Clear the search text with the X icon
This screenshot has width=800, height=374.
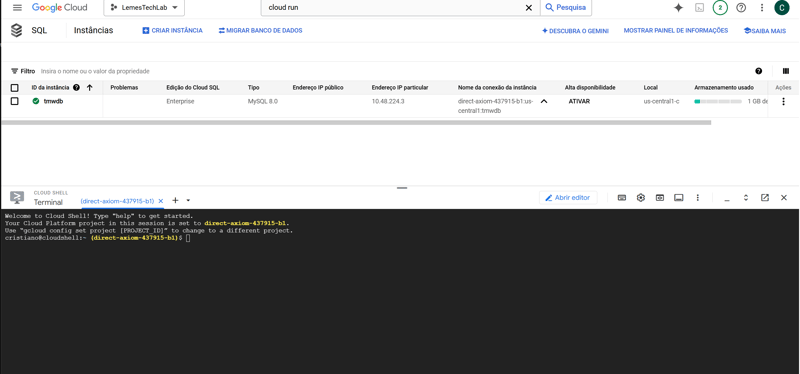[x=529, y=8]
